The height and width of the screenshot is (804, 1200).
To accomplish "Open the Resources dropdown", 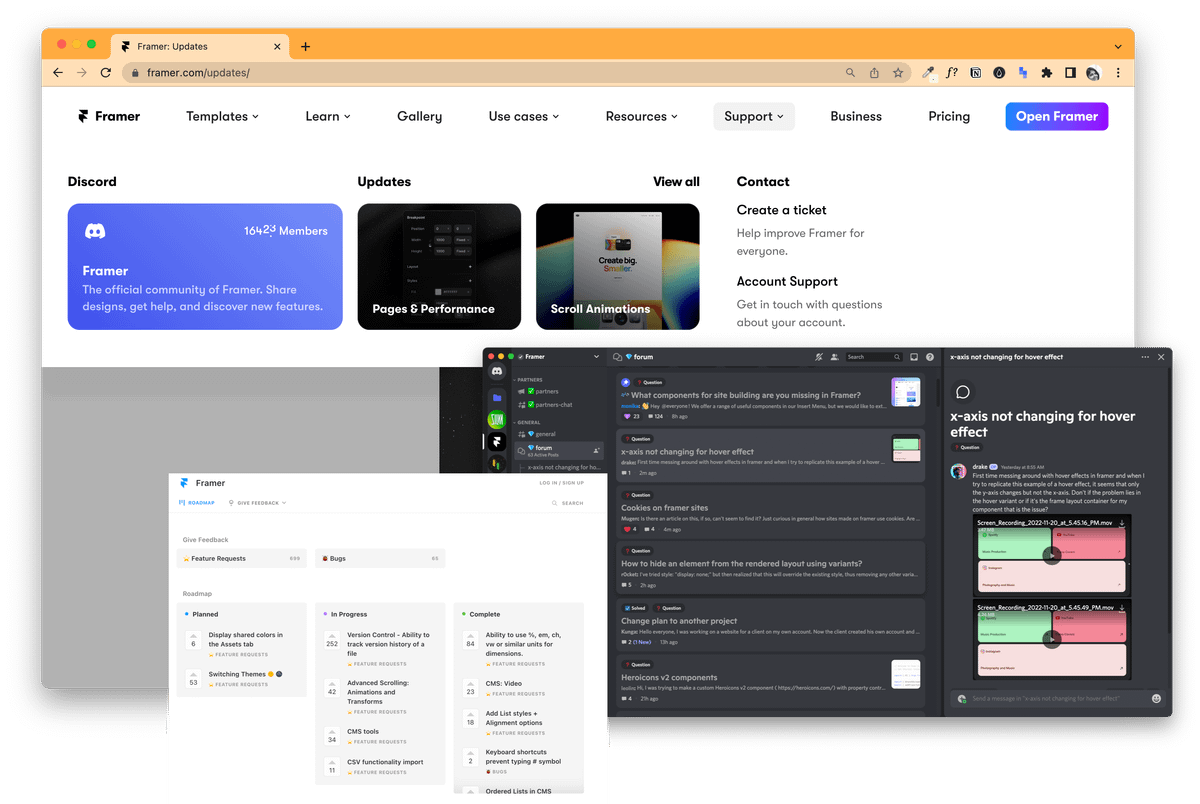I will coord(642,116).
